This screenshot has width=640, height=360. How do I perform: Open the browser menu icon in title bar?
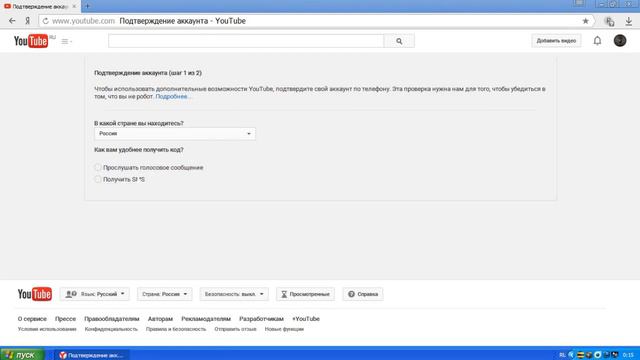coord(578,3)
